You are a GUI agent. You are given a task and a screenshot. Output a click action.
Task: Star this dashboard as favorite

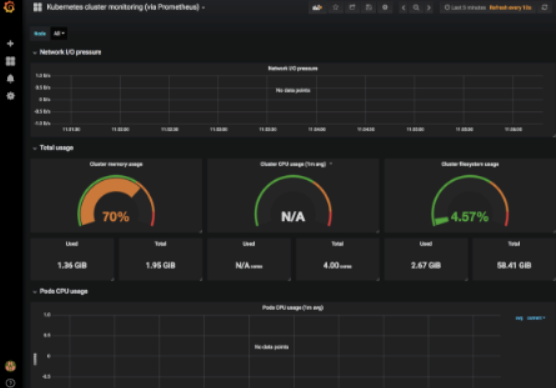click(x=335, y=7)
